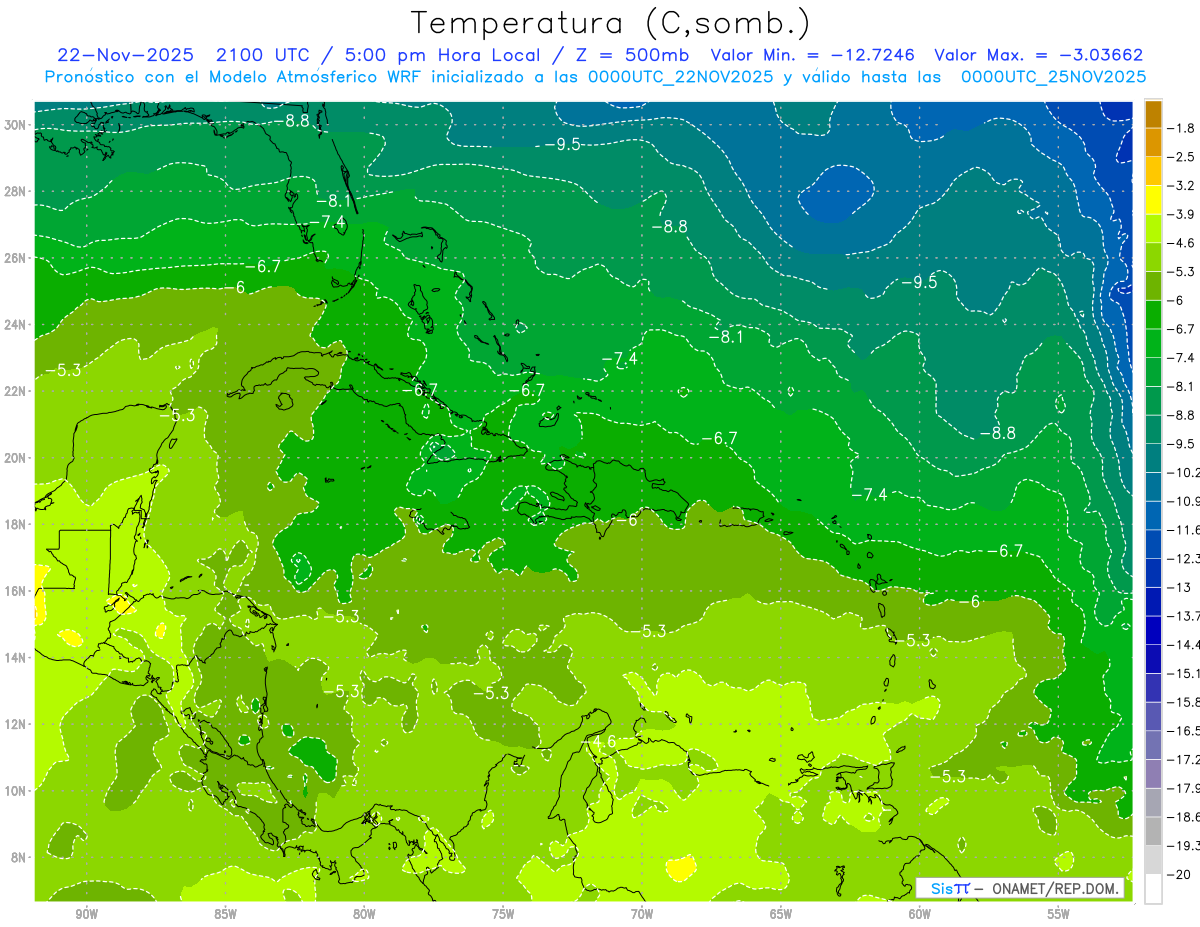Click the '8N' latitude axis label
The image size is (1200, 927).
[19, 857]
